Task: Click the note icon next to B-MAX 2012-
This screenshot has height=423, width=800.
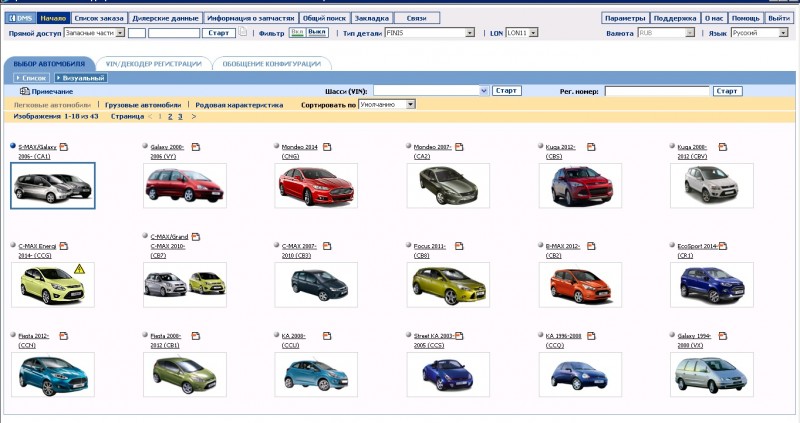Action: (x=592, y=245)
